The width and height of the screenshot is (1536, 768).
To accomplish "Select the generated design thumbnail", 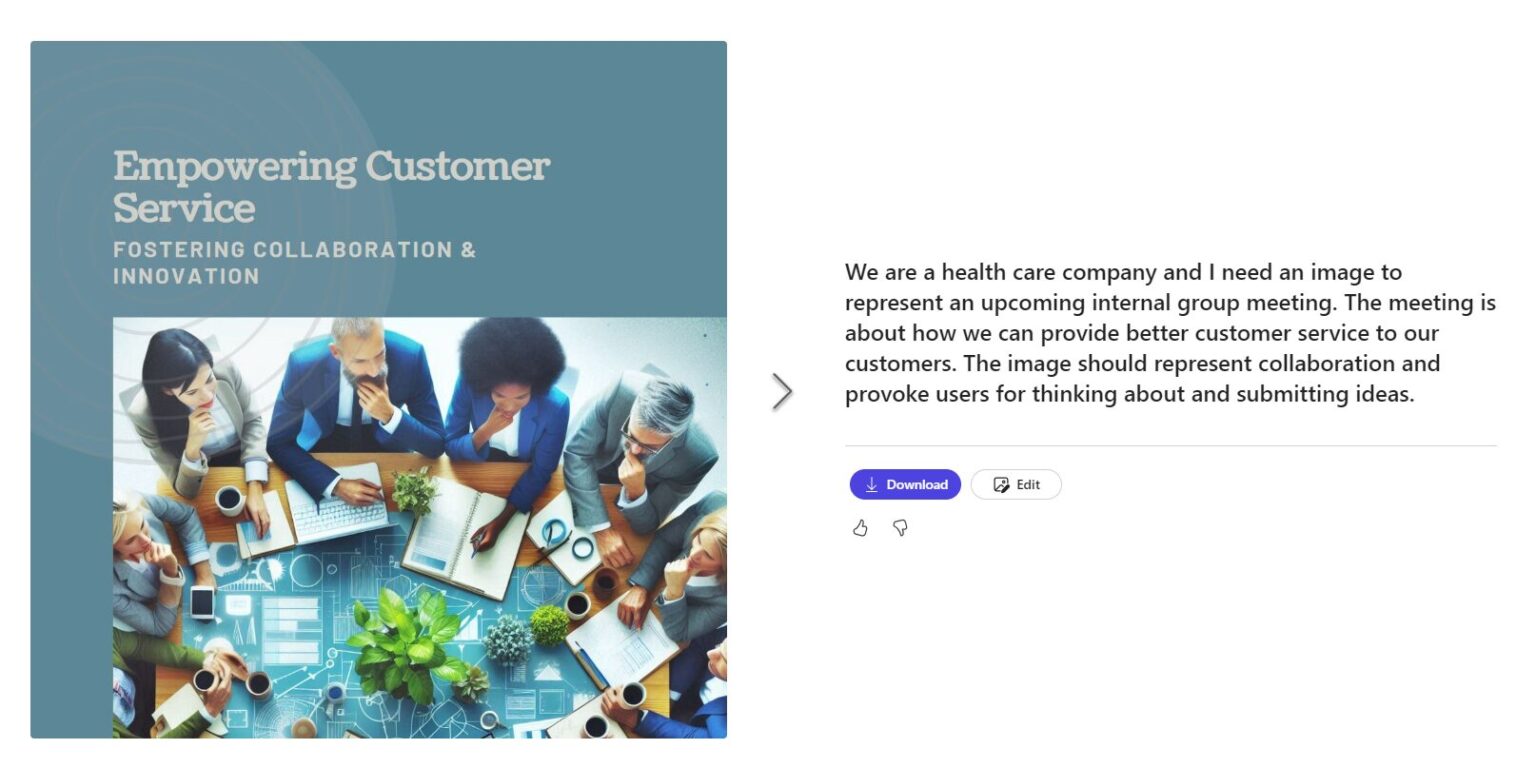I will click(x=378, y=389).
